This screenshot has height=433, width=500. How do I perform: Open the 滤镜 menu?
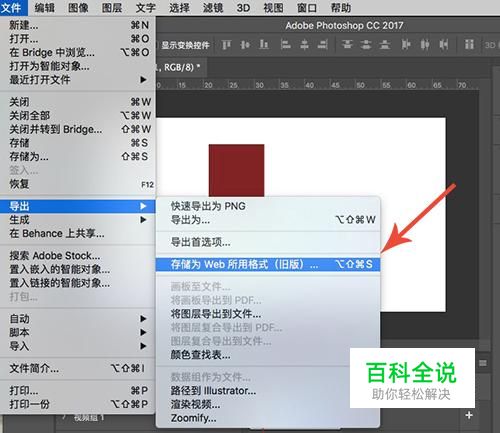coord(213,7)
